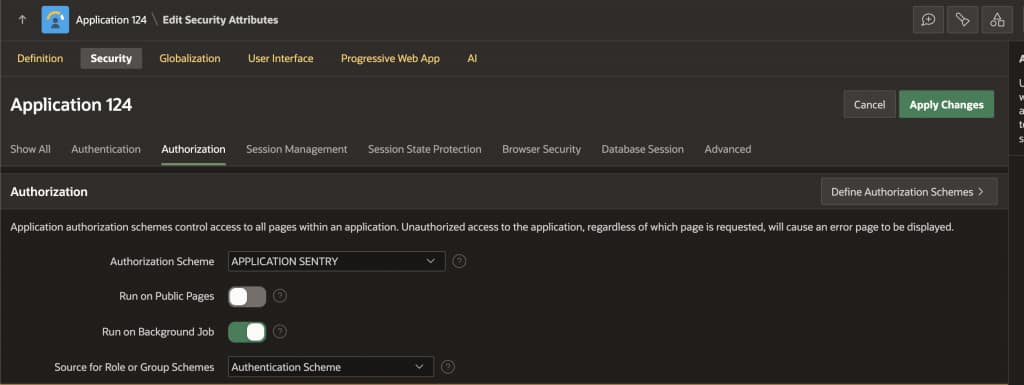Click the Application 124 page title
The width and height of the screenshot is (1024, 385).
point(71,104)
